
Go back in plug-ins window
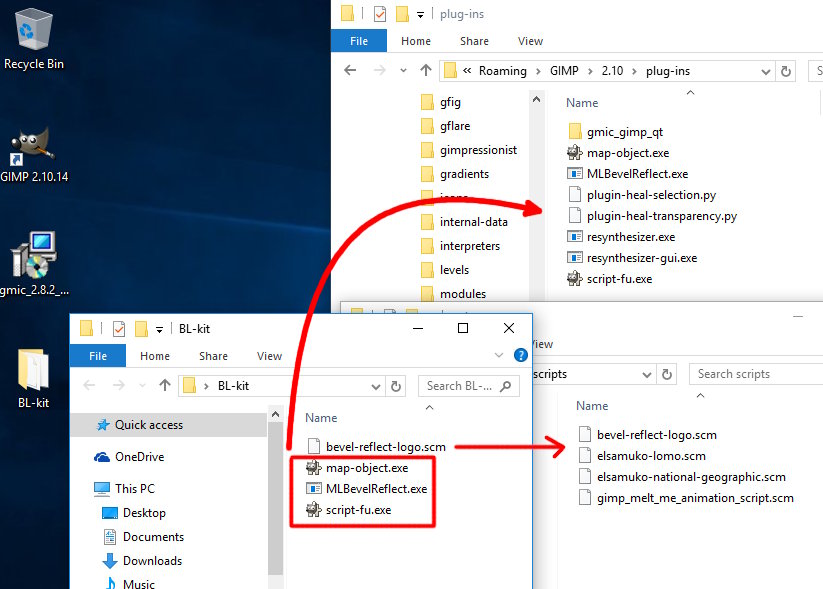coord(350,70)
